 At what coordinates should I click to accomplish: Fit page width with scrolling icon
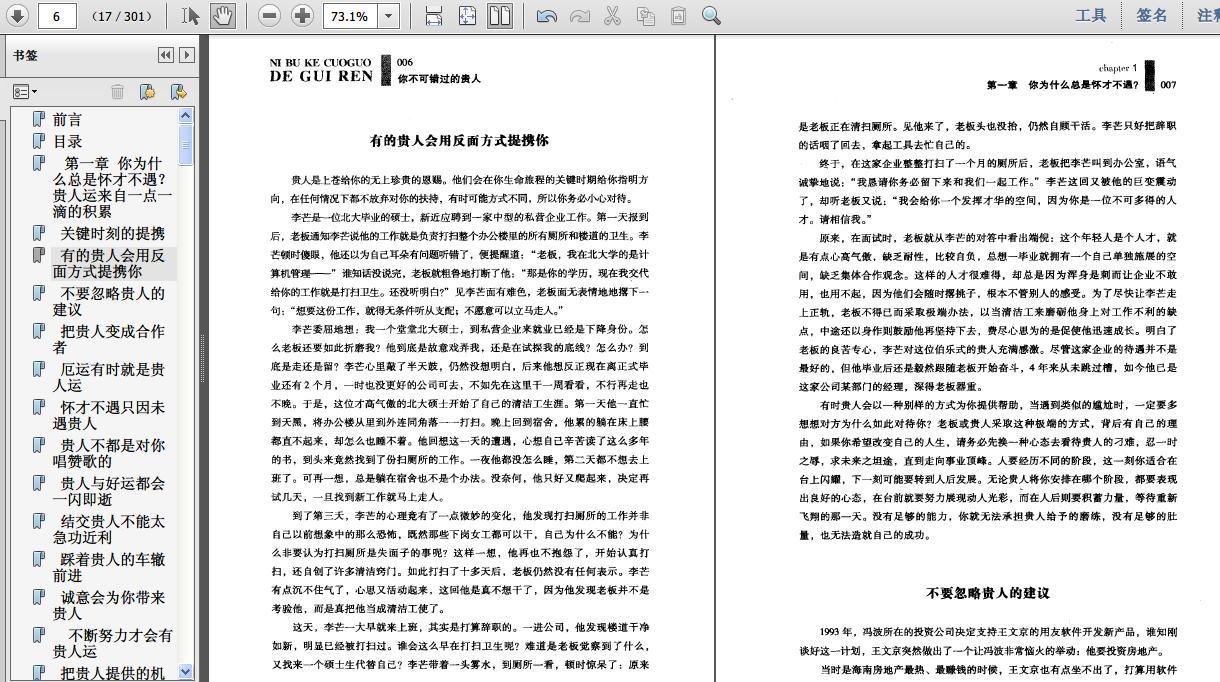coord(433,15)
